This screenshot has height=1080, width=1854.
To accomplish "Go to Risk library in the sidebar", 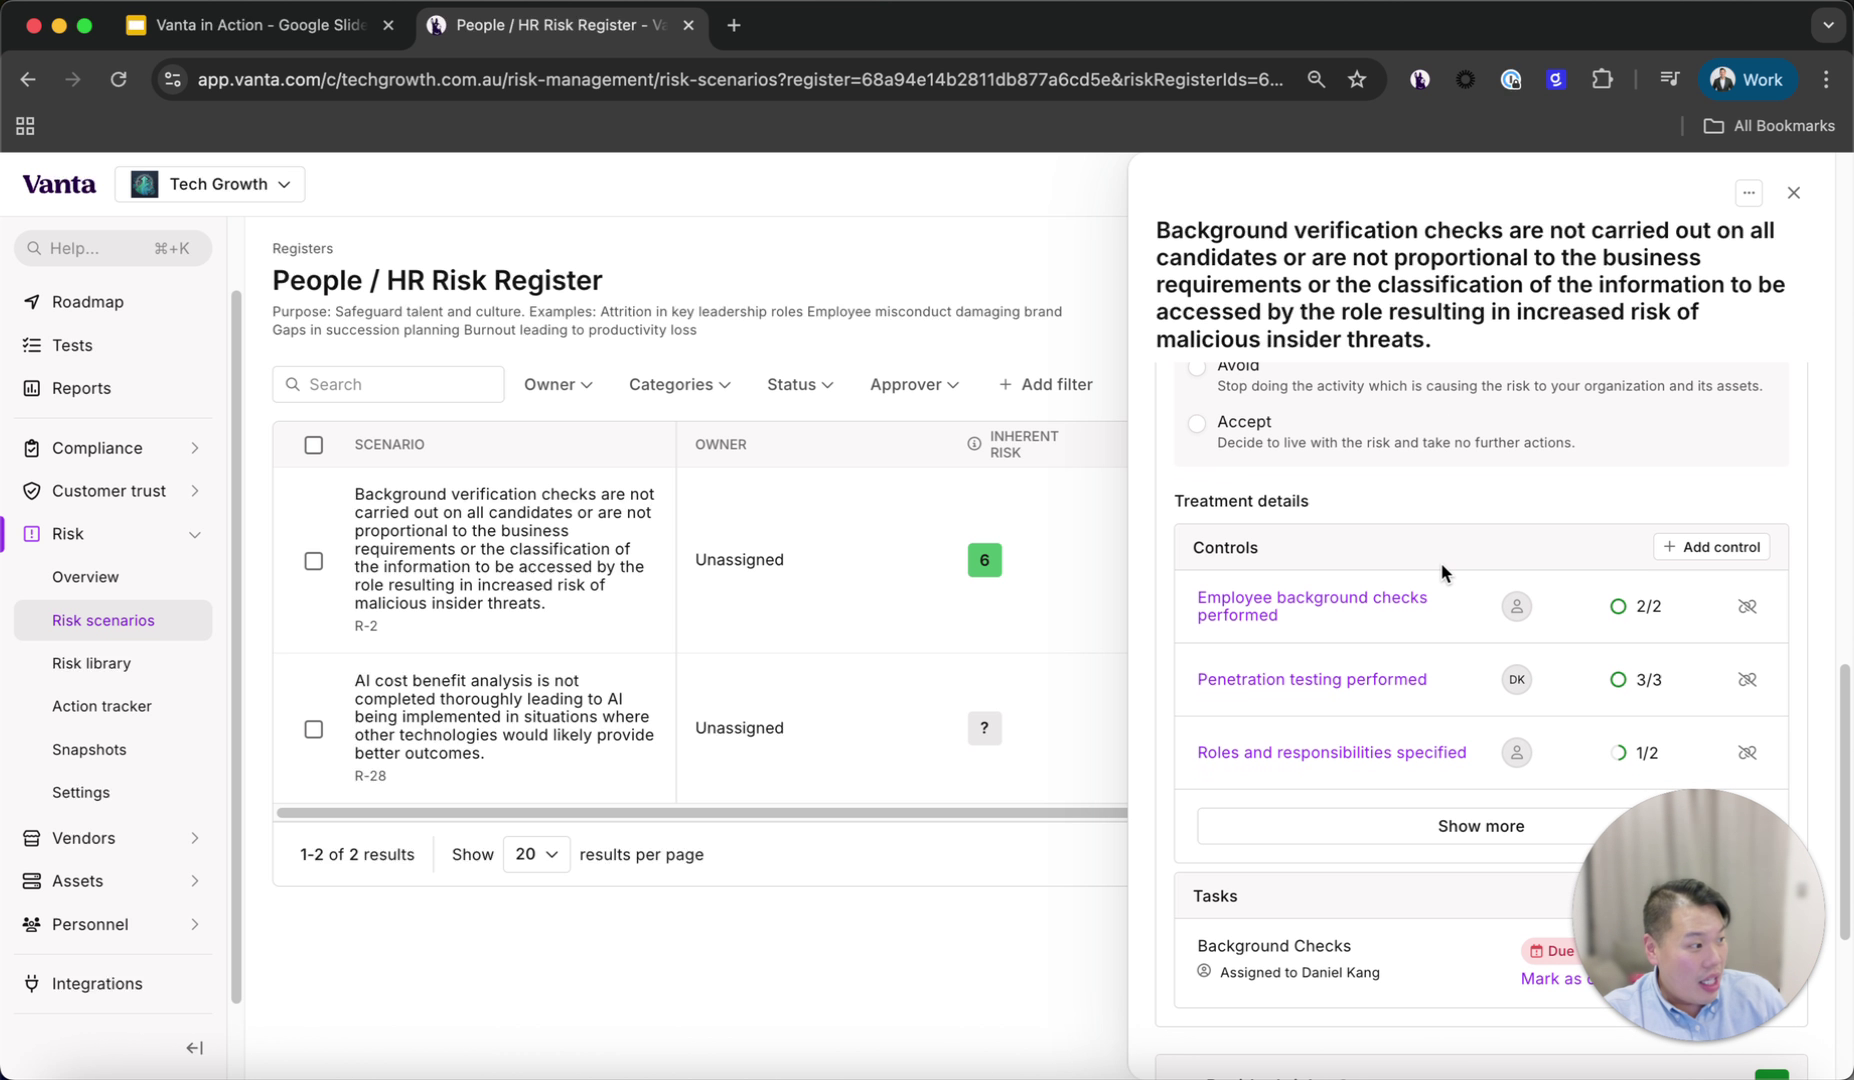I will click(91, 663).
